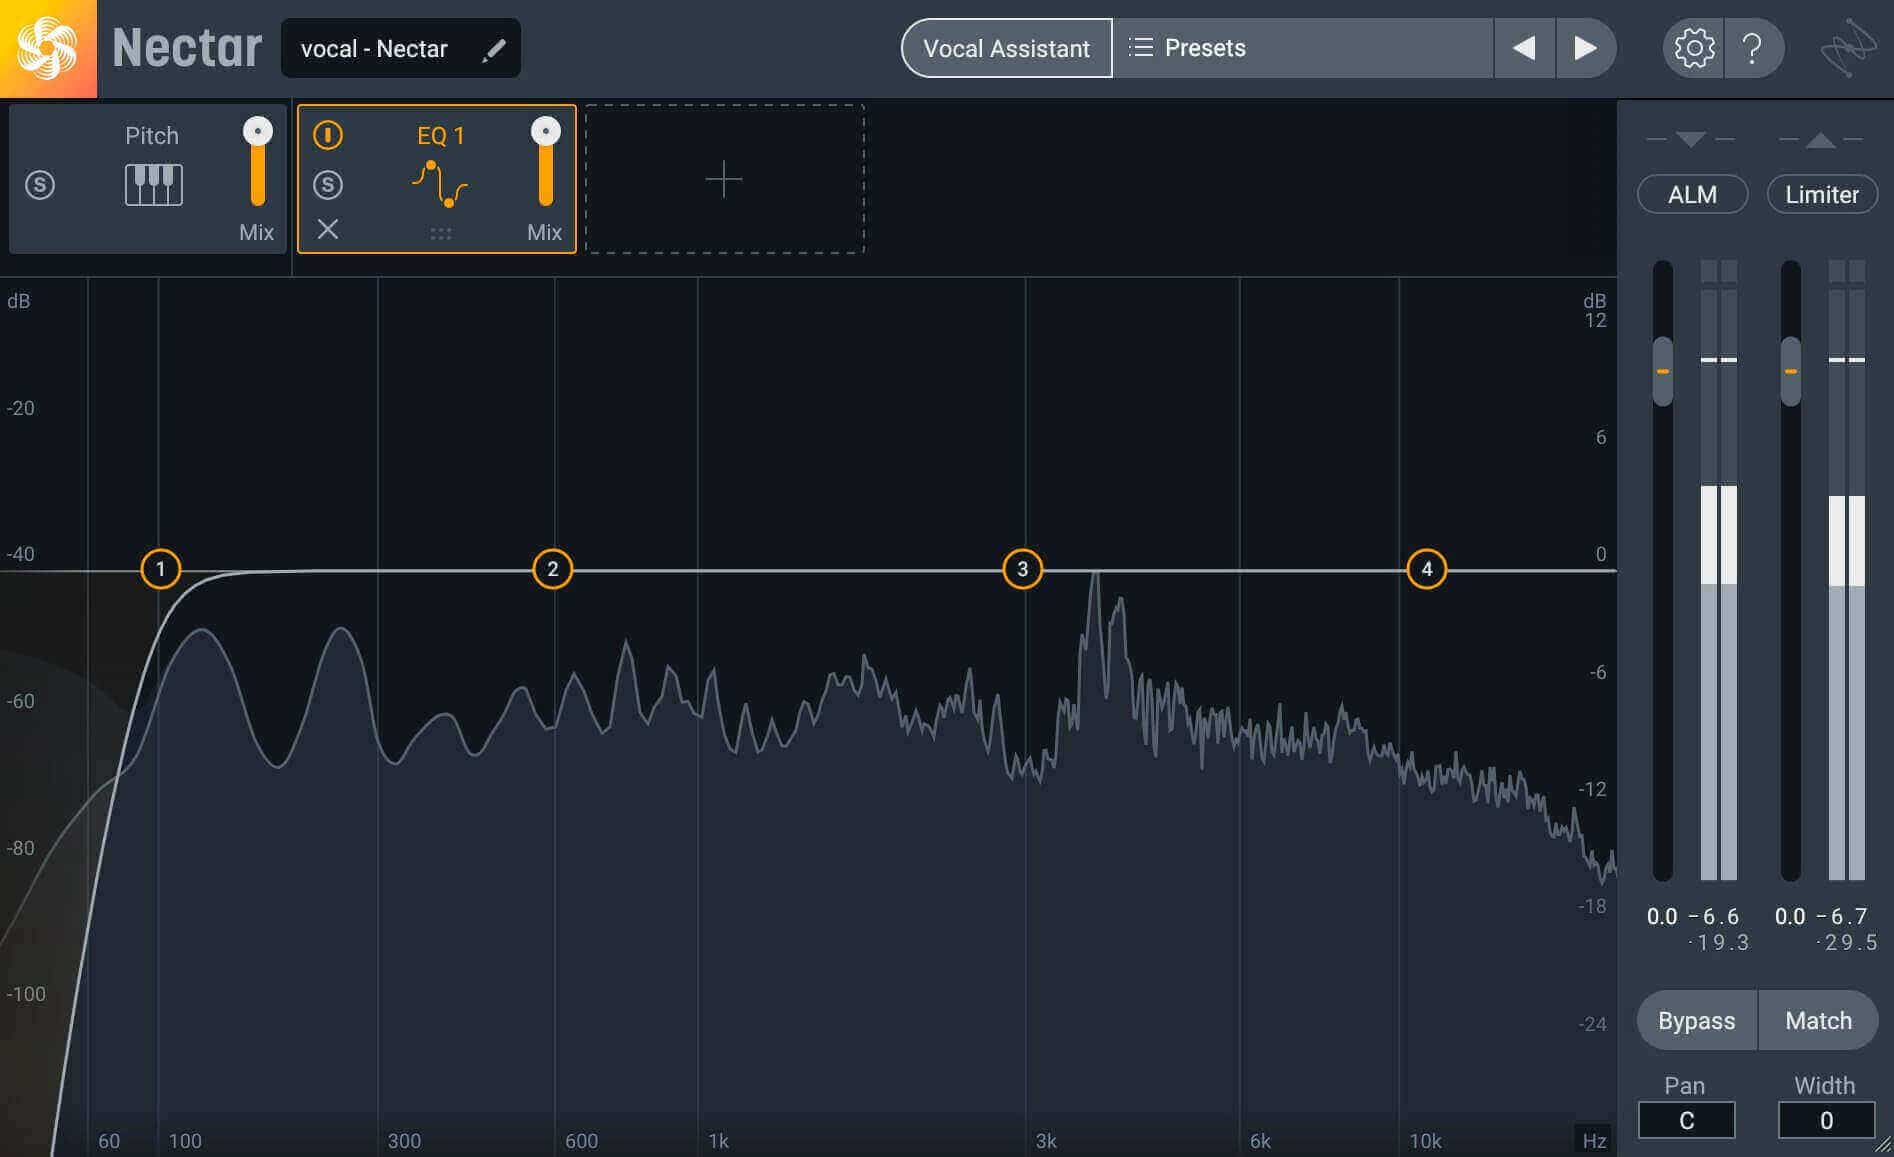
Task: Toggle the ALM button
Action: click(1692, 194)
